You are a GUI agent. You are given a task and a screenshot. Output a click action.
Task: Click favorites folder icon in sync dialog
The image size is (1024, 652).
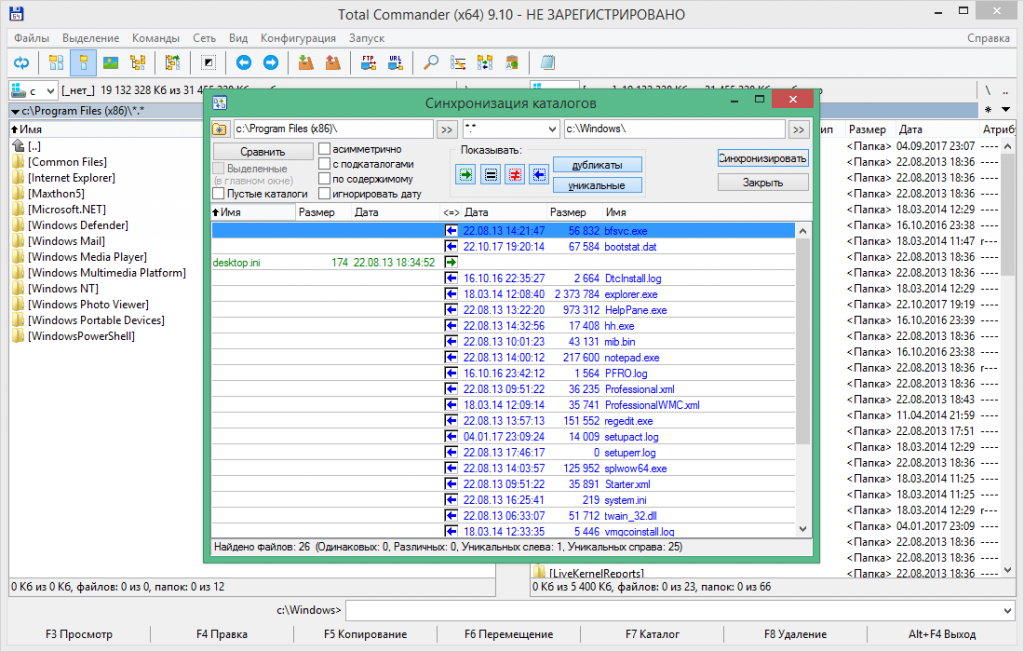pos(220,129)
